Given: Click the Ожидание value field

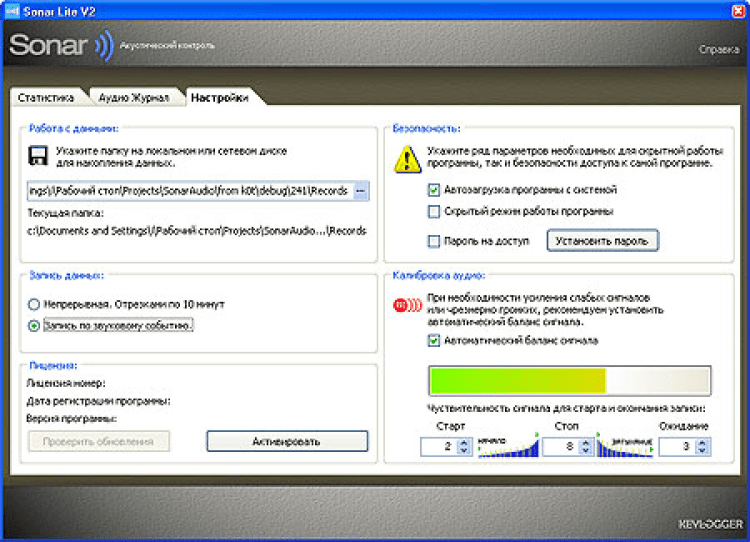Looking at the screenshot, I should pos(678,446).
